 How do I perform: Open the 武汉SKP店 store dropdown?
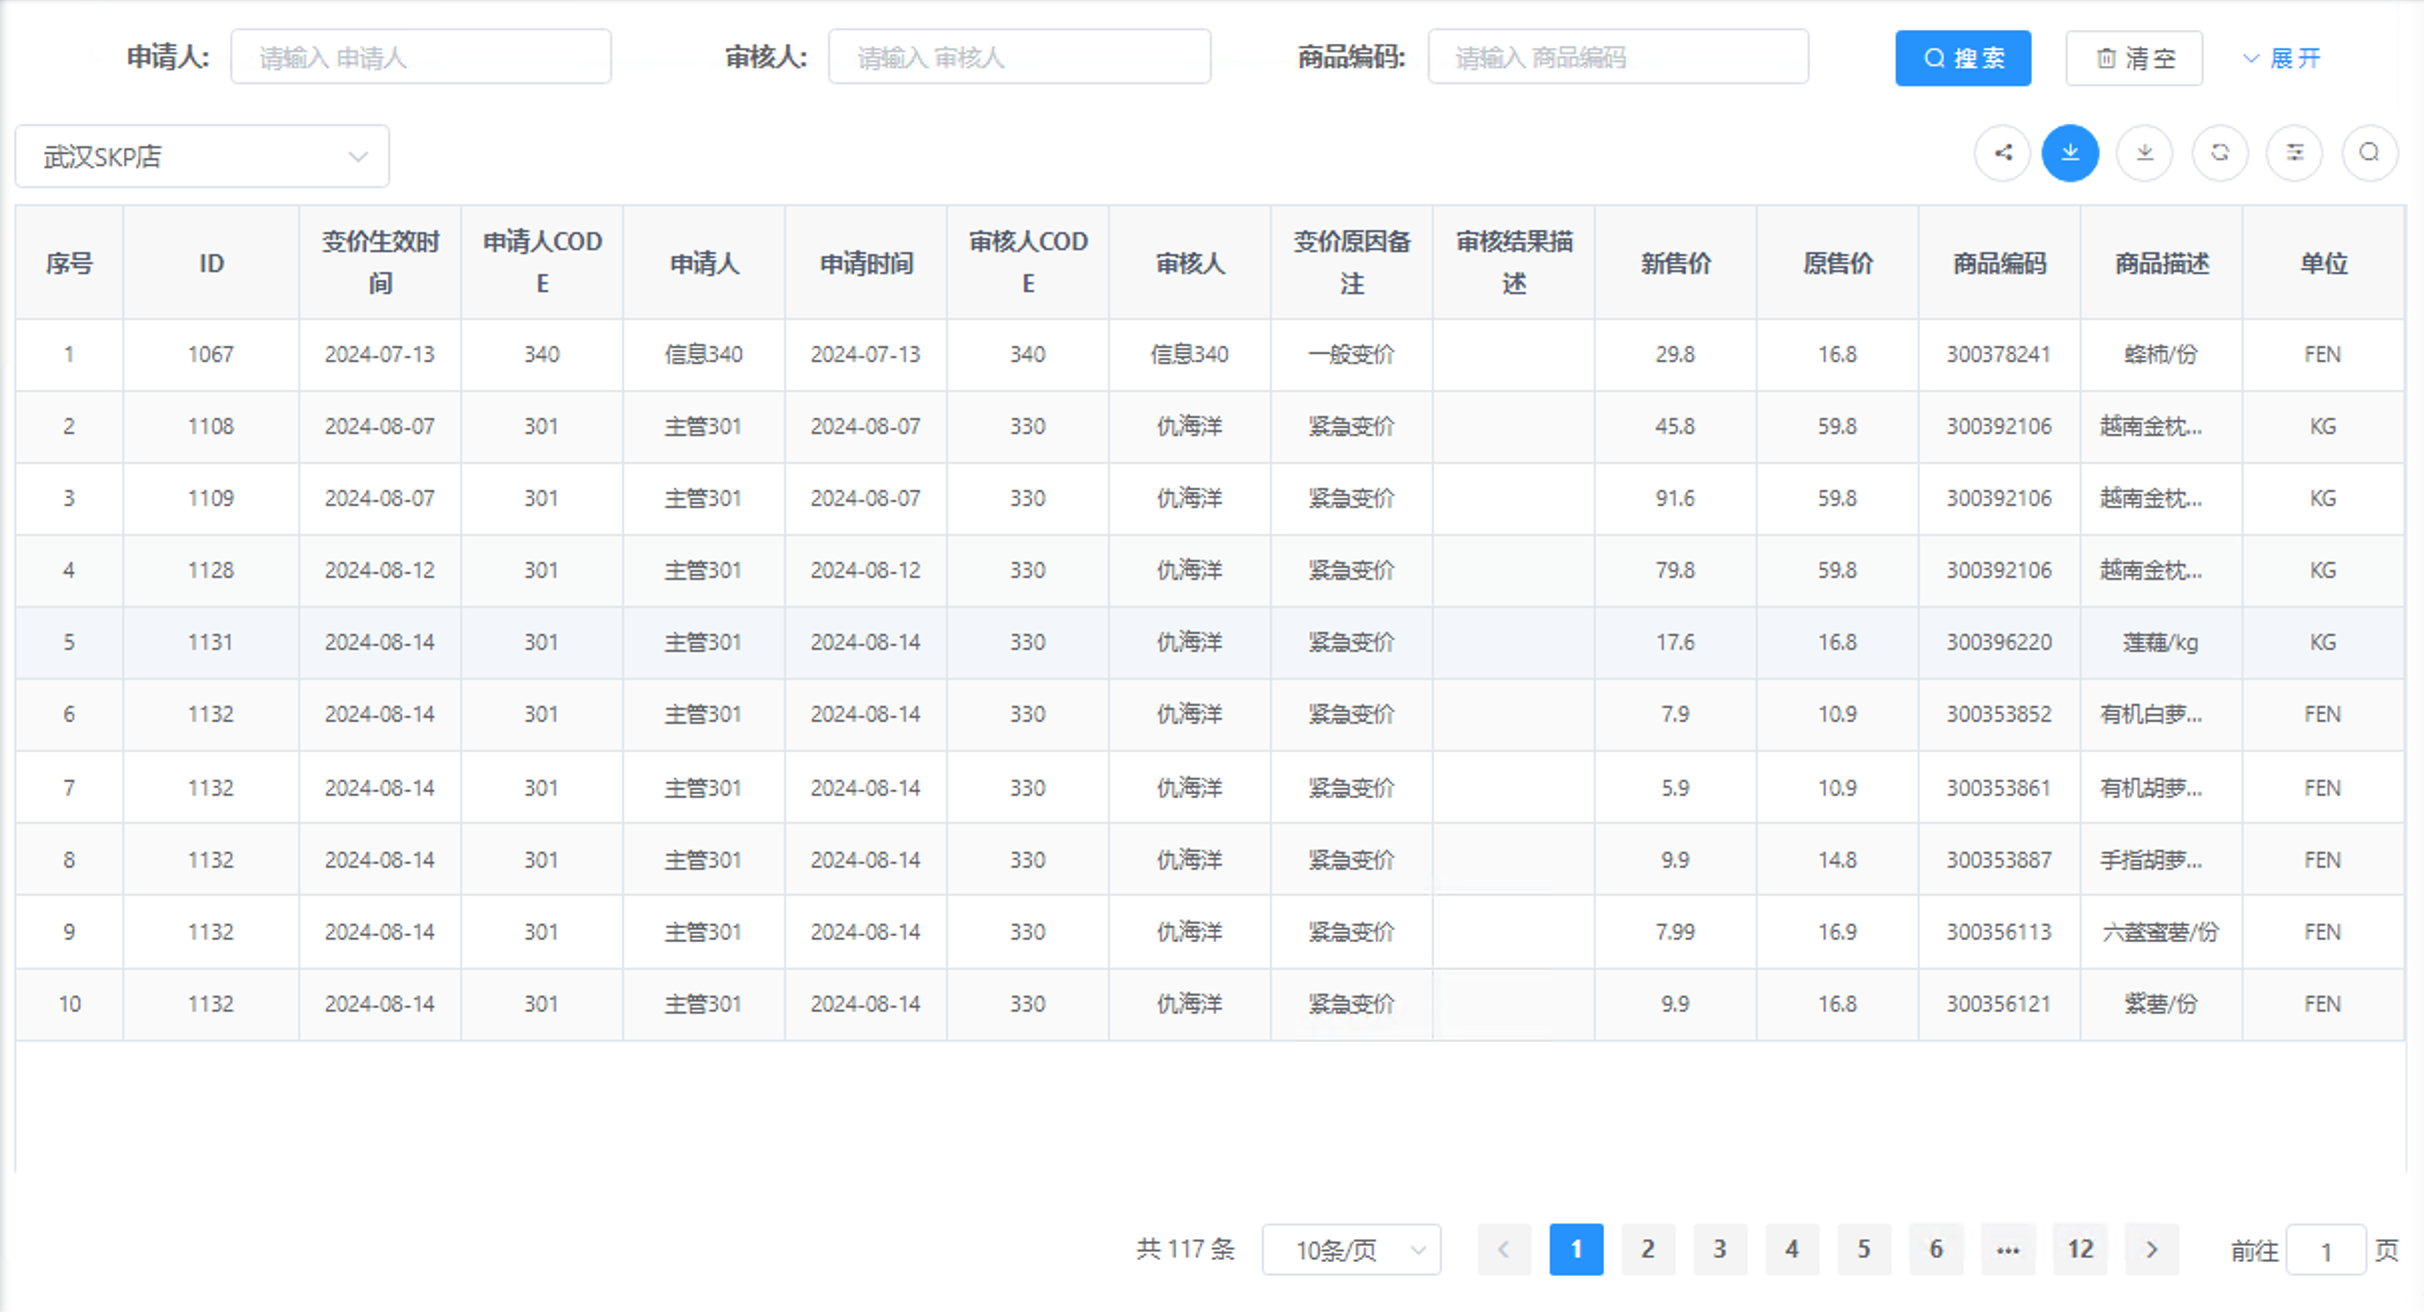pyautogui.click(x=202, y=157)
